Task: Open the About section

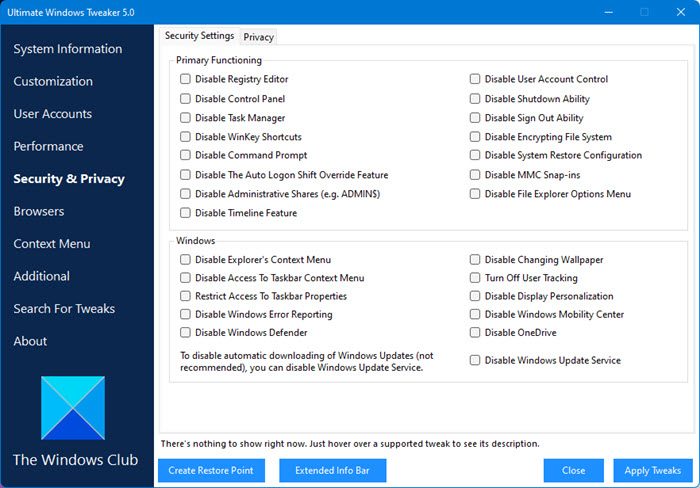Action: point(30,341)
